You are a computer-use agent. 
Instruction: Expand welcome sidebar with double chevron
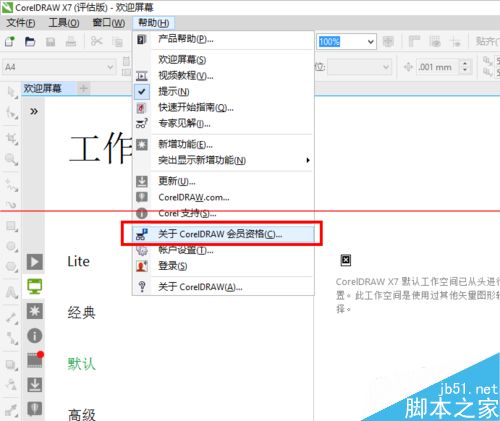[x=34, y=111]
